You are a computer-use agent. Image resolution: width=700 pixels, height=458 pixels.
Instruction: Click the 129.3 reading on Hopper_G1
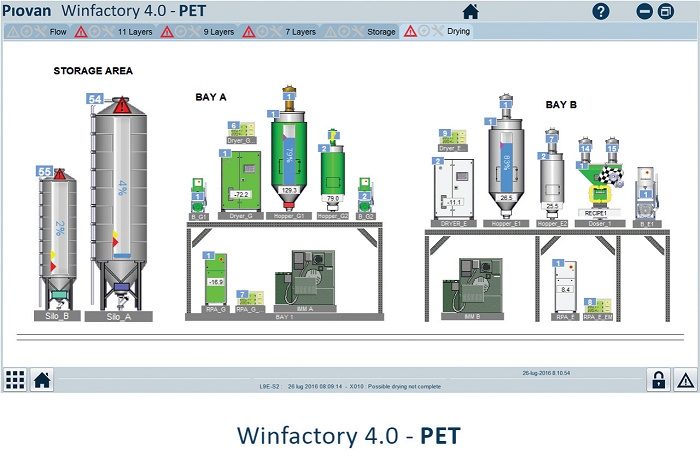pyautogui.click(x=289, y=190)
